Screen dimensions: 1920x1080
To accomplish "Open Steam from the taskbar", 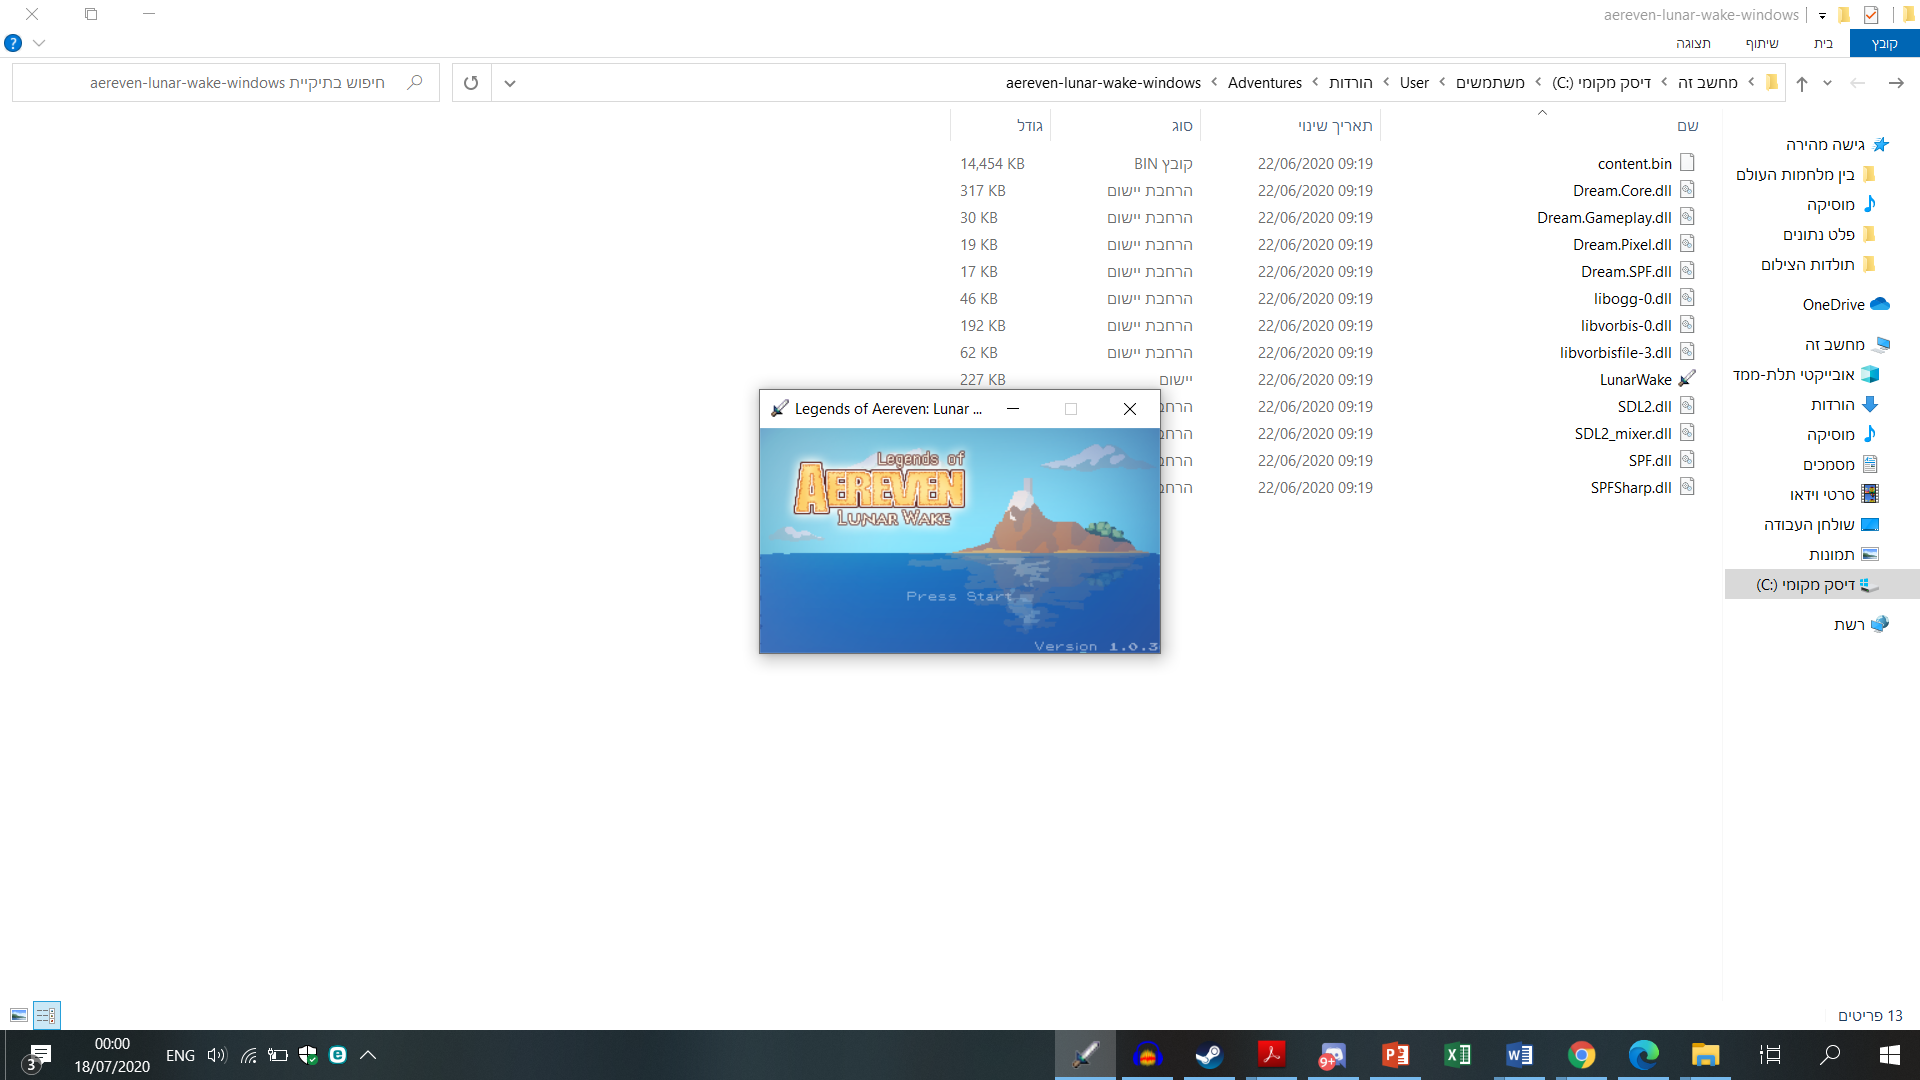I will pyautogui.click(x=1209, y=1055).
